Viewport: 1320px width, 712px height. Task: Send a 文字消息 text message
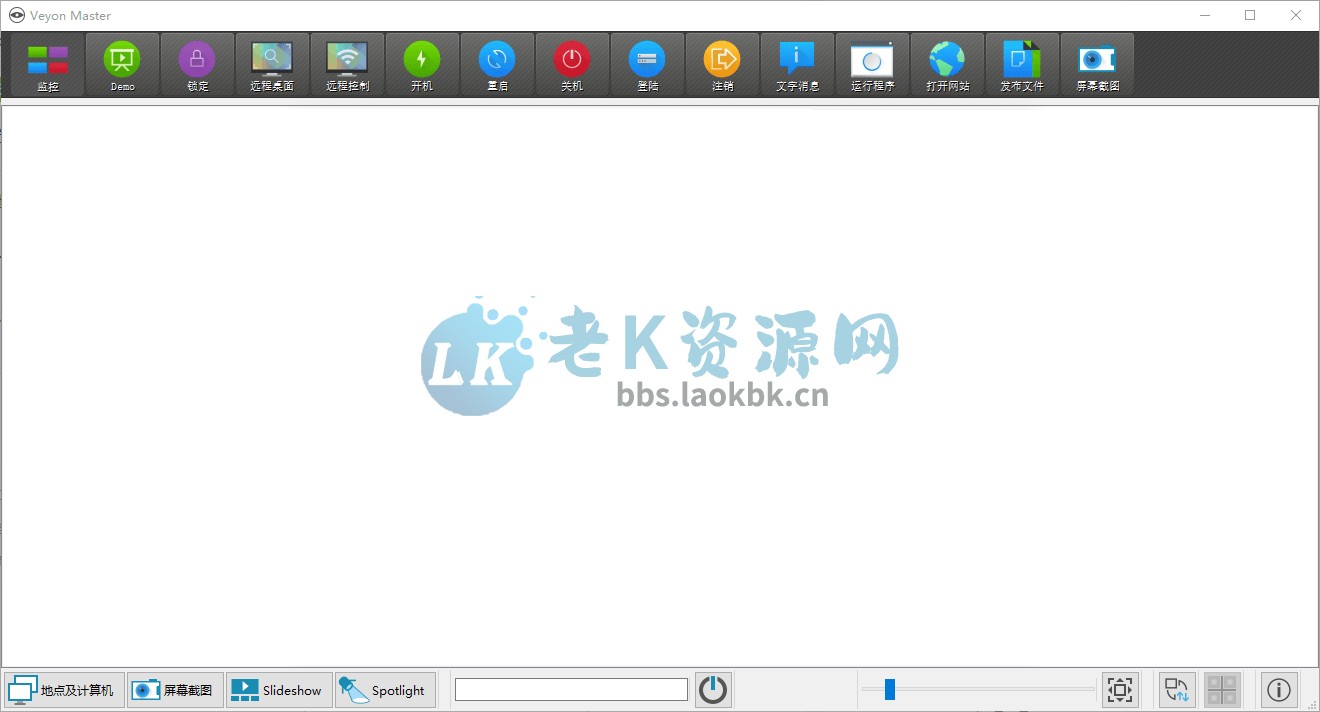(x=797, y=65)
